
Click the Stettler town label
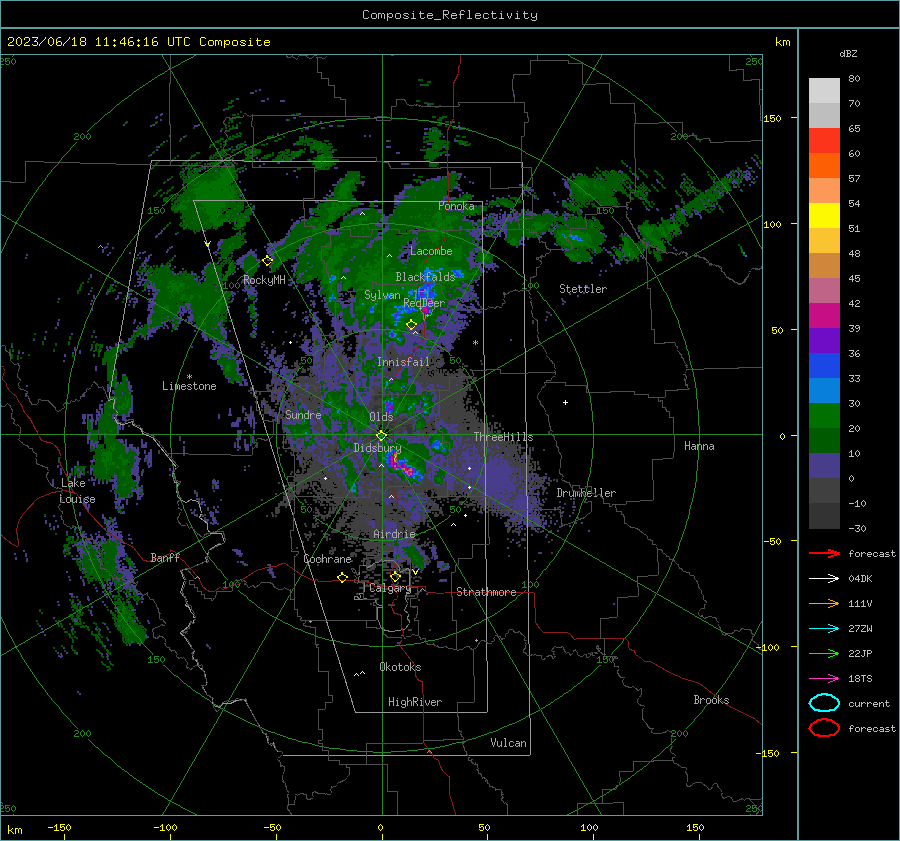pos(583,289)
